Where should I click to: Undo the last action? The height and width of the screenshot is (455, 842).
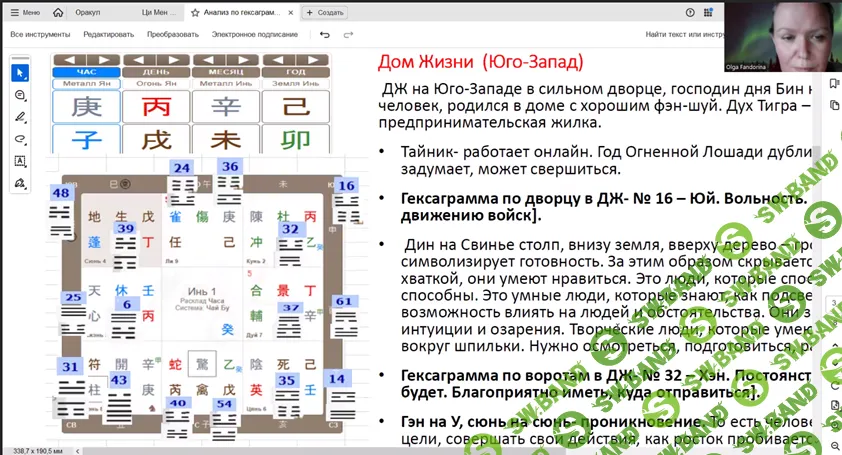click(x=325, y=34)
